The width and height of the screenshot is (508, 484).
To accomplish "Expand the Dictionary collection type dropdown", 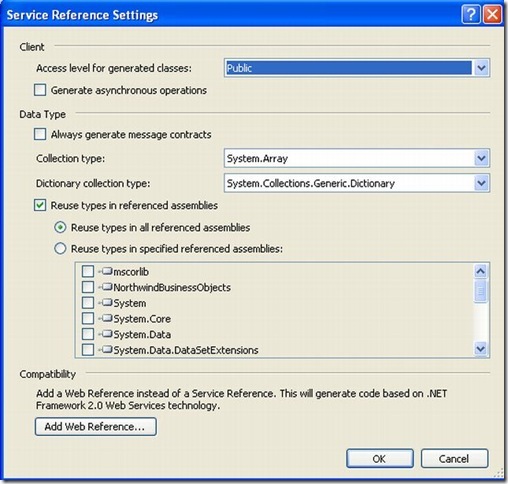I will [481, 183].
